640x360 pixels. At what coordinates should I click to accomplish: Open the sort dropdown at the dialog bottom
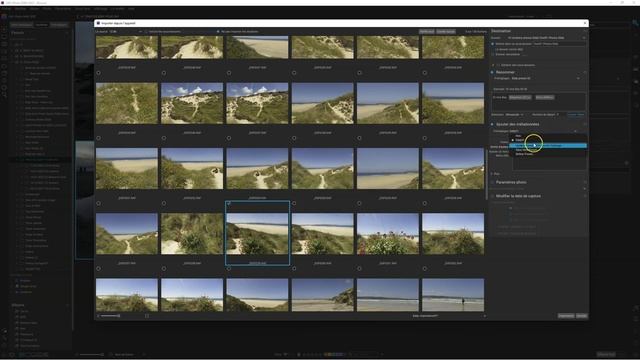click(448, 316)
